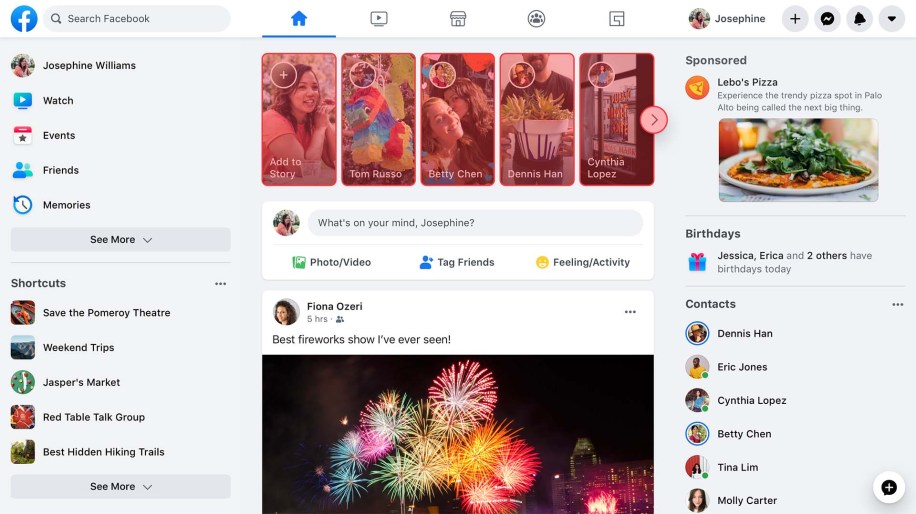Open the account dropdown arrow menu
Viewport: 916px width, 514px height.
coord(891,18)
